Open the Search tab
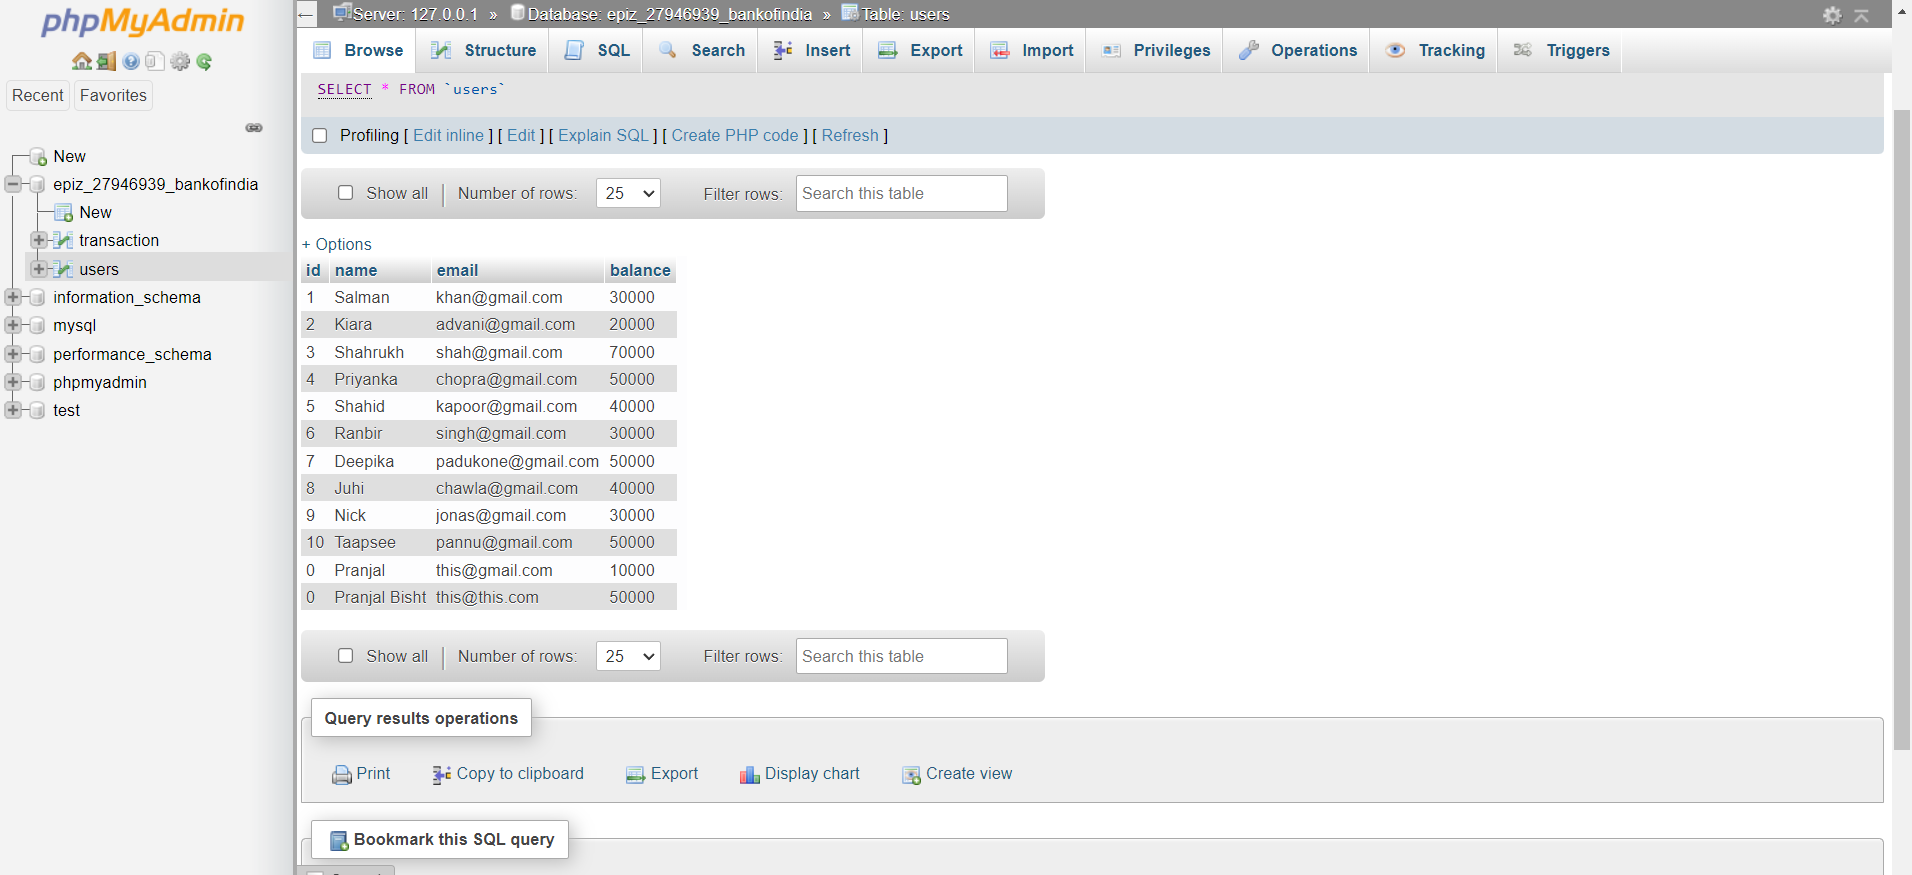 click(702, 50)
